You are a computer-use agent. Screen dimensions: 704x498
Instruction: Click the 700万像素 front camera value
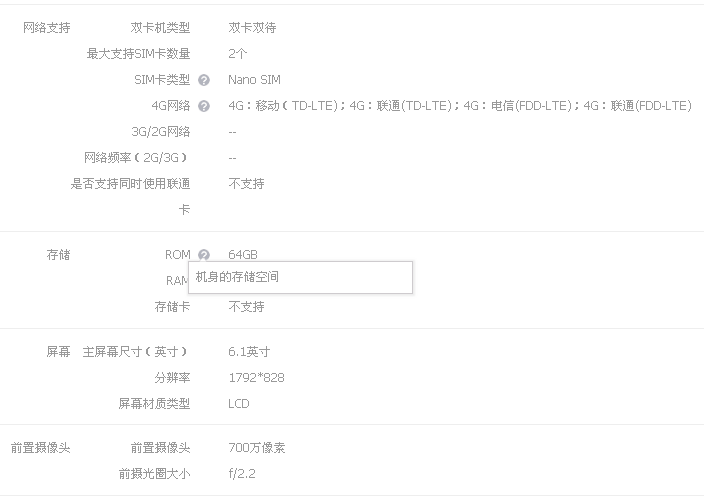click(x=257, y=448)
